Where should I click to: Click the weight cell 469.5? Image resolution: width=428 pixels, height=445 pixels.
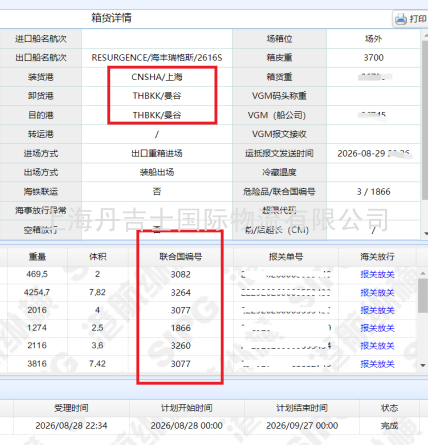click(37, 274)
